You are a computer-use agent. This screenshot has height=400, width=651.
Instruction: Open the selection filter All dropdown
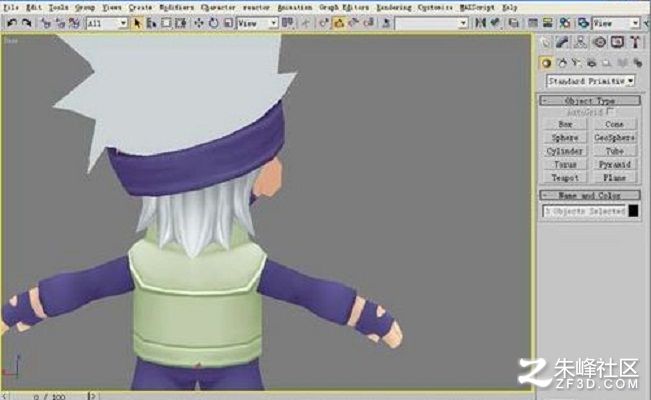(107, 23)
